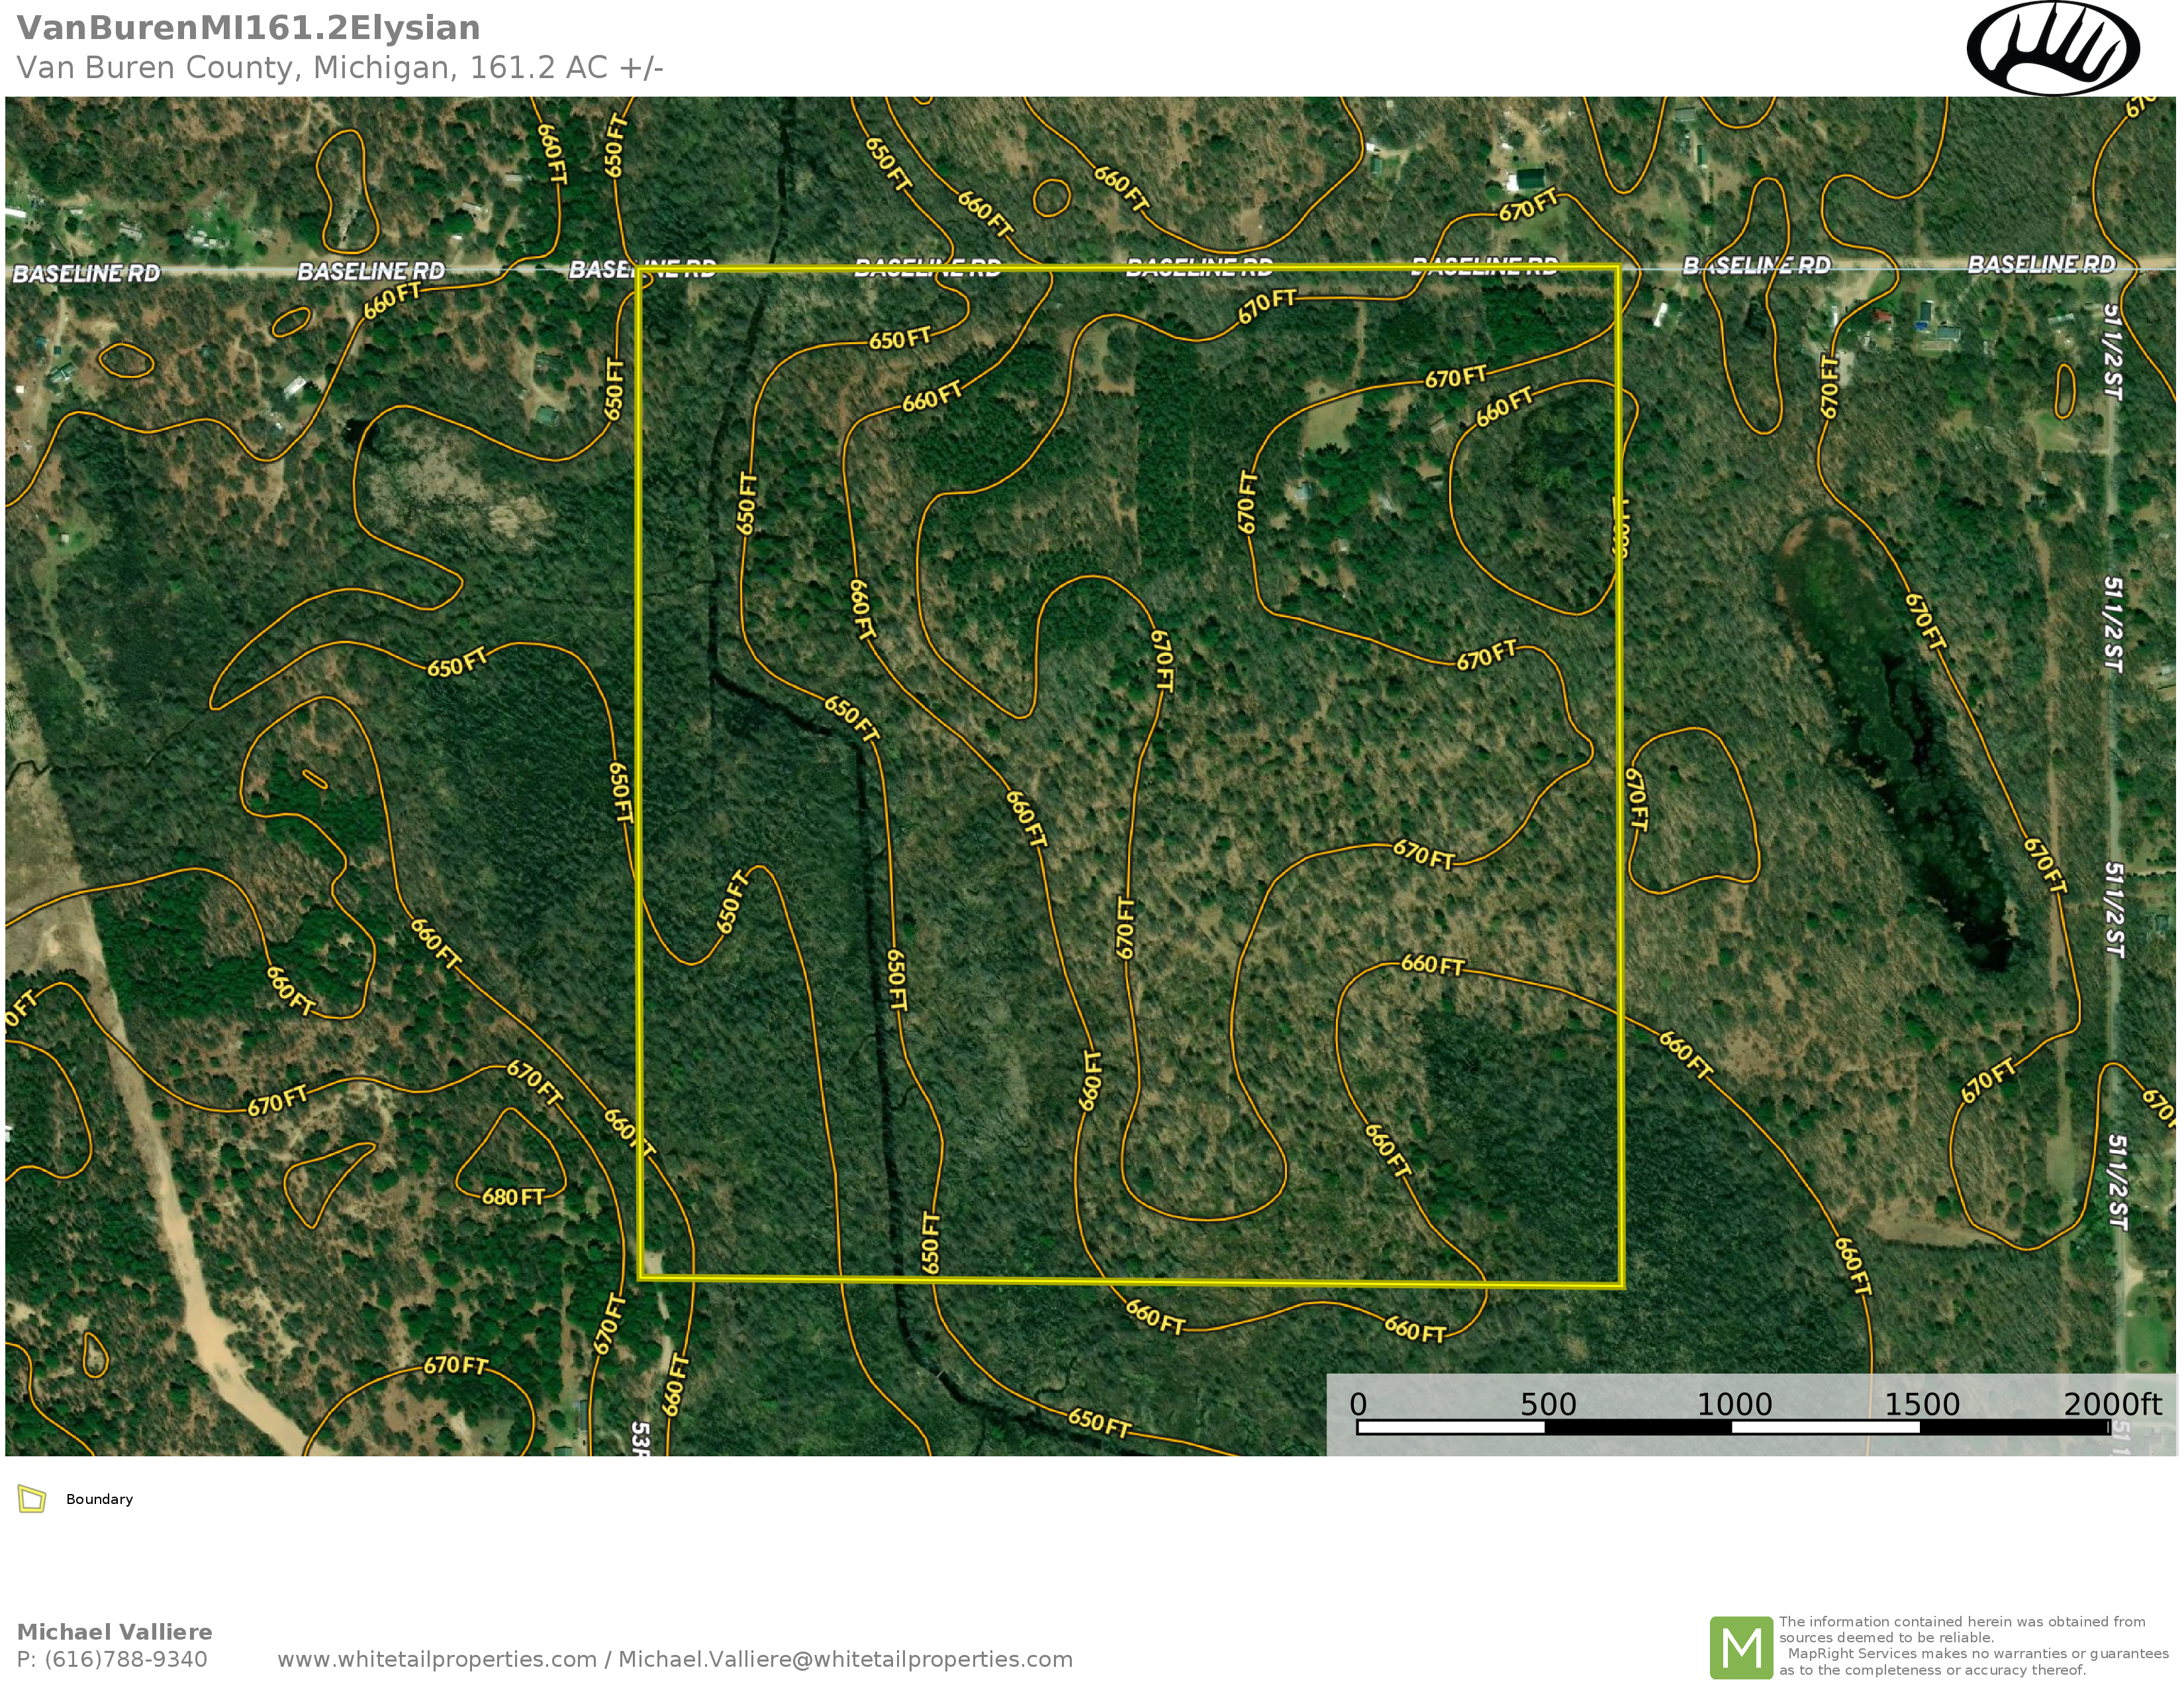Viewport: 2184px width, 1688px height.
Task: Click the rightmost BASELINE RD road label
Action: coord(2041,264)
